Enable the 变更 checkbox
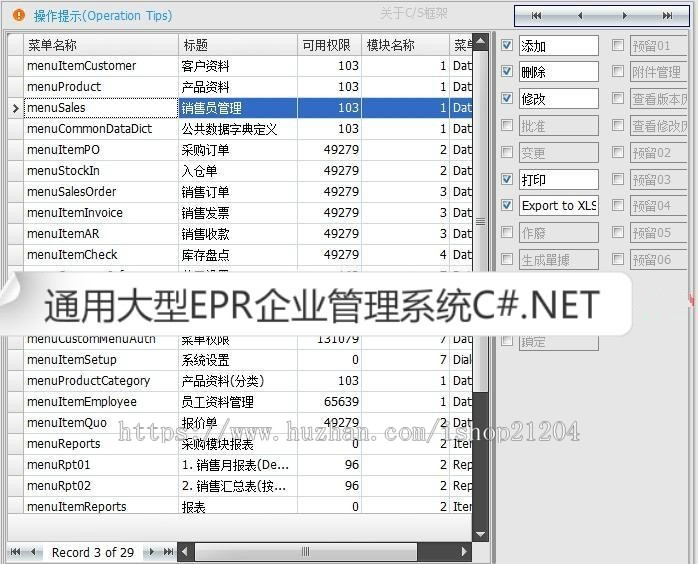This screenshot has height=564, width=698. pyautogui.click(x=507, y=152)
